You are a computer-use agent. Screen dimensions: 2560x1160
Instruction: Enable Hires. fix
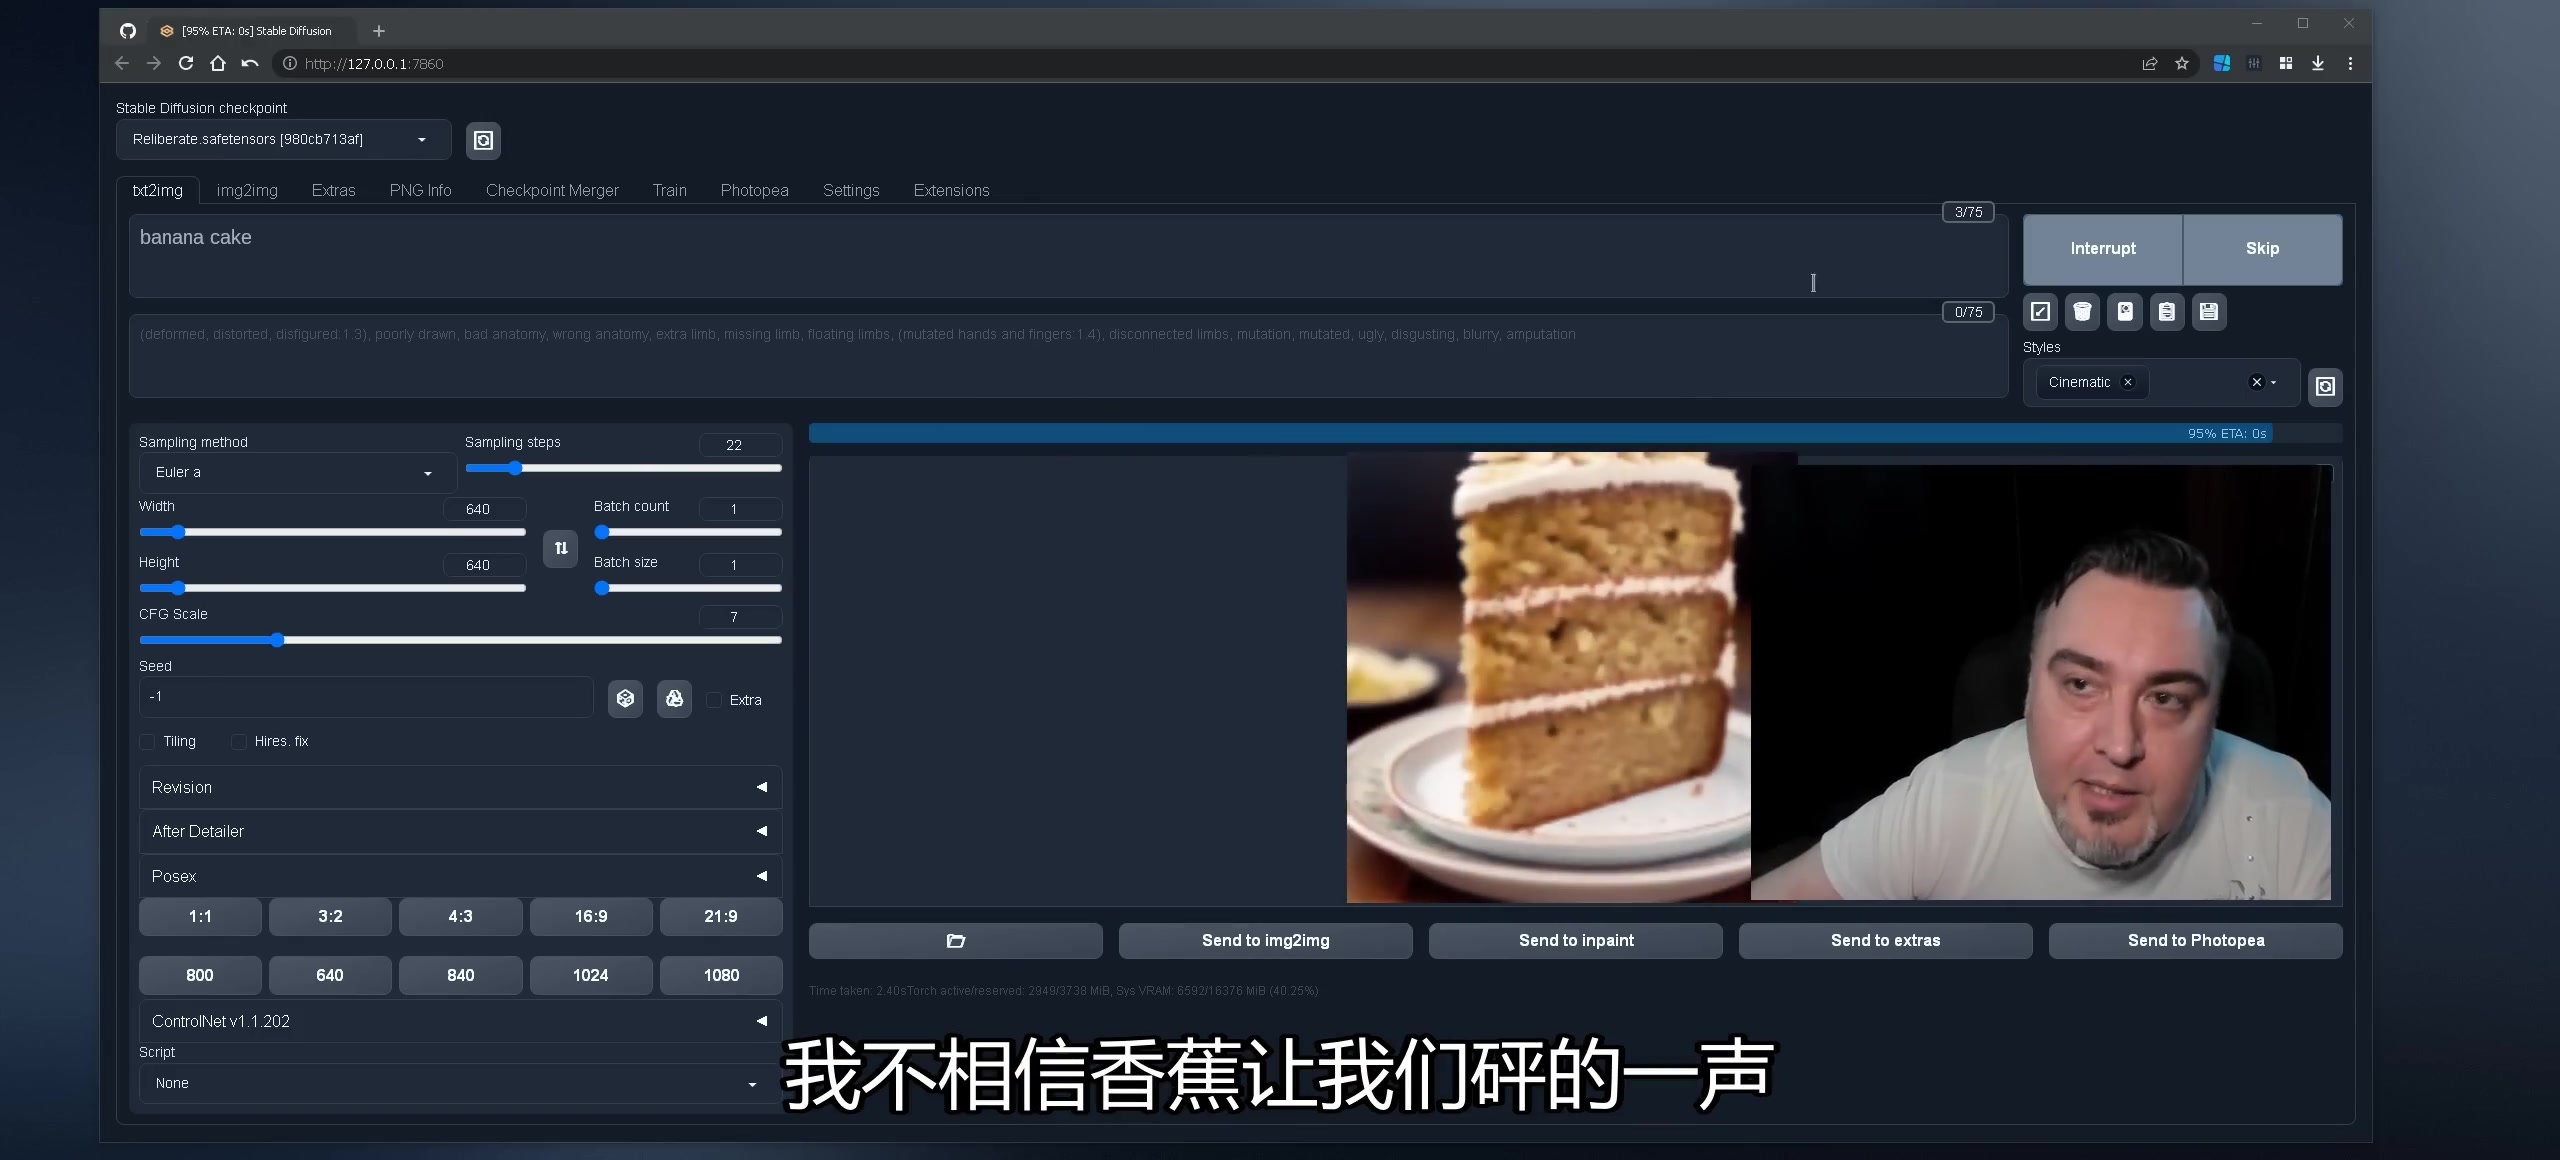pyautogui.click(x=239, y=741)
